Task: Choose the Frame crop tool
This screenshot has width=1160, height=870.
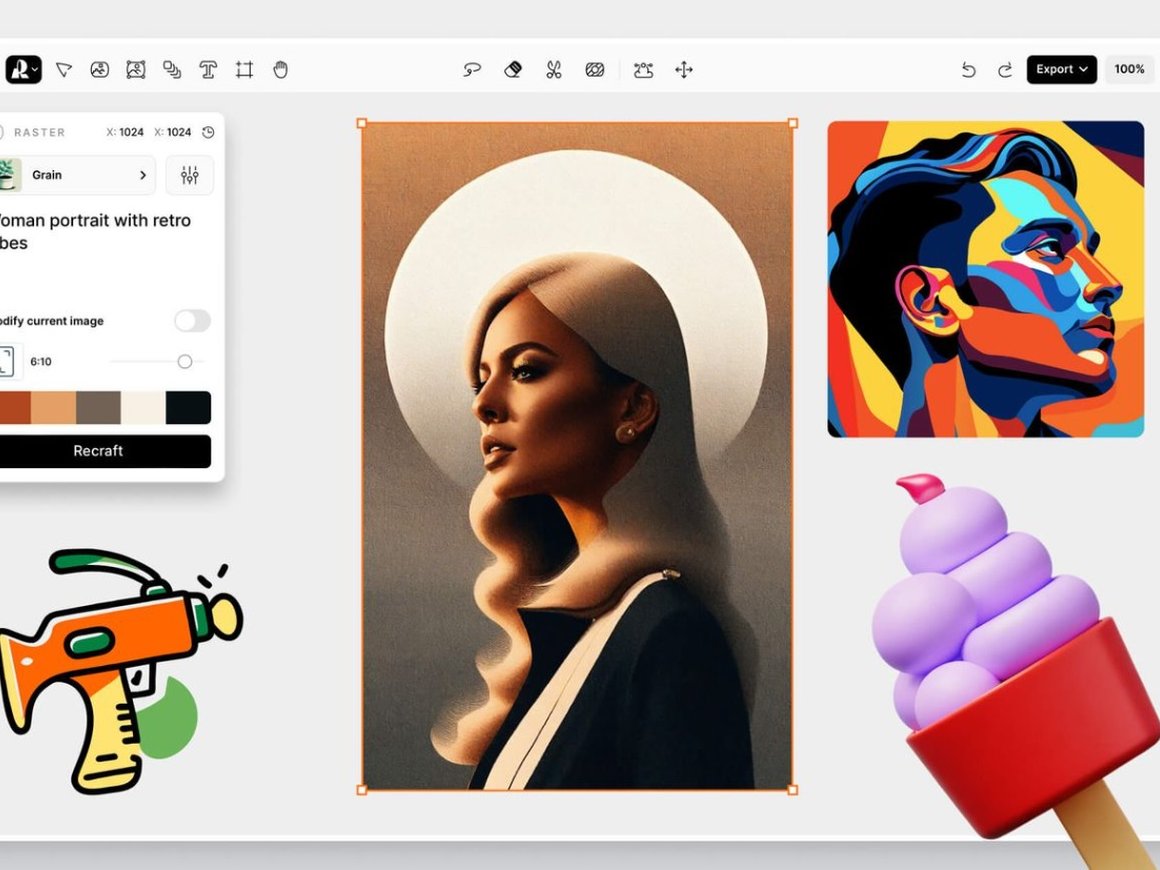Action: point(244,70)
